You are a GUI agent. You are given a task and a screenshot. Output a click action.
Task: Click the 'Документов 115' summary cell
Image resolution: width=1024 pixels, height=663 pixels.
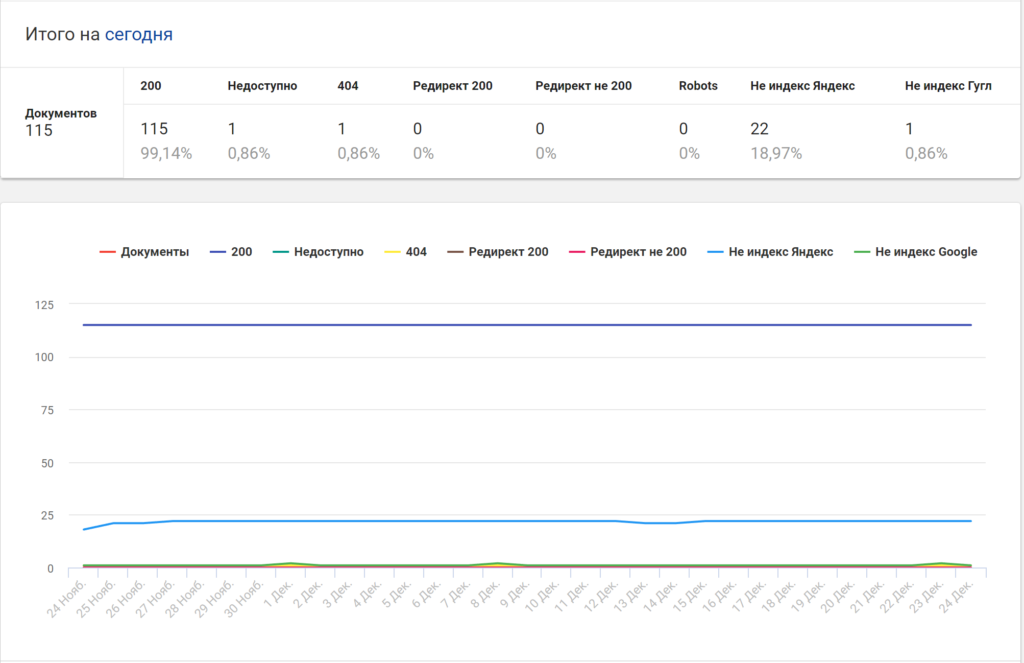pos(61,122)
